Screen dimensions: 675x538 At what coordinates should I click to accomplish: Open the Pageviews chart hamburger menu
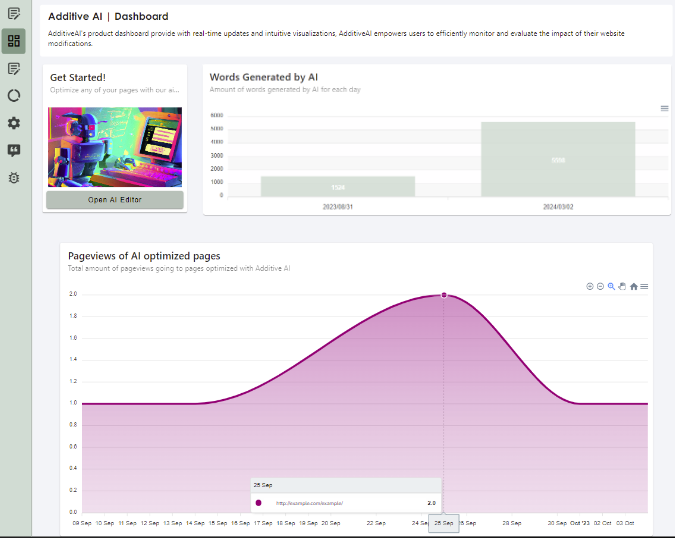coord(644,287)
